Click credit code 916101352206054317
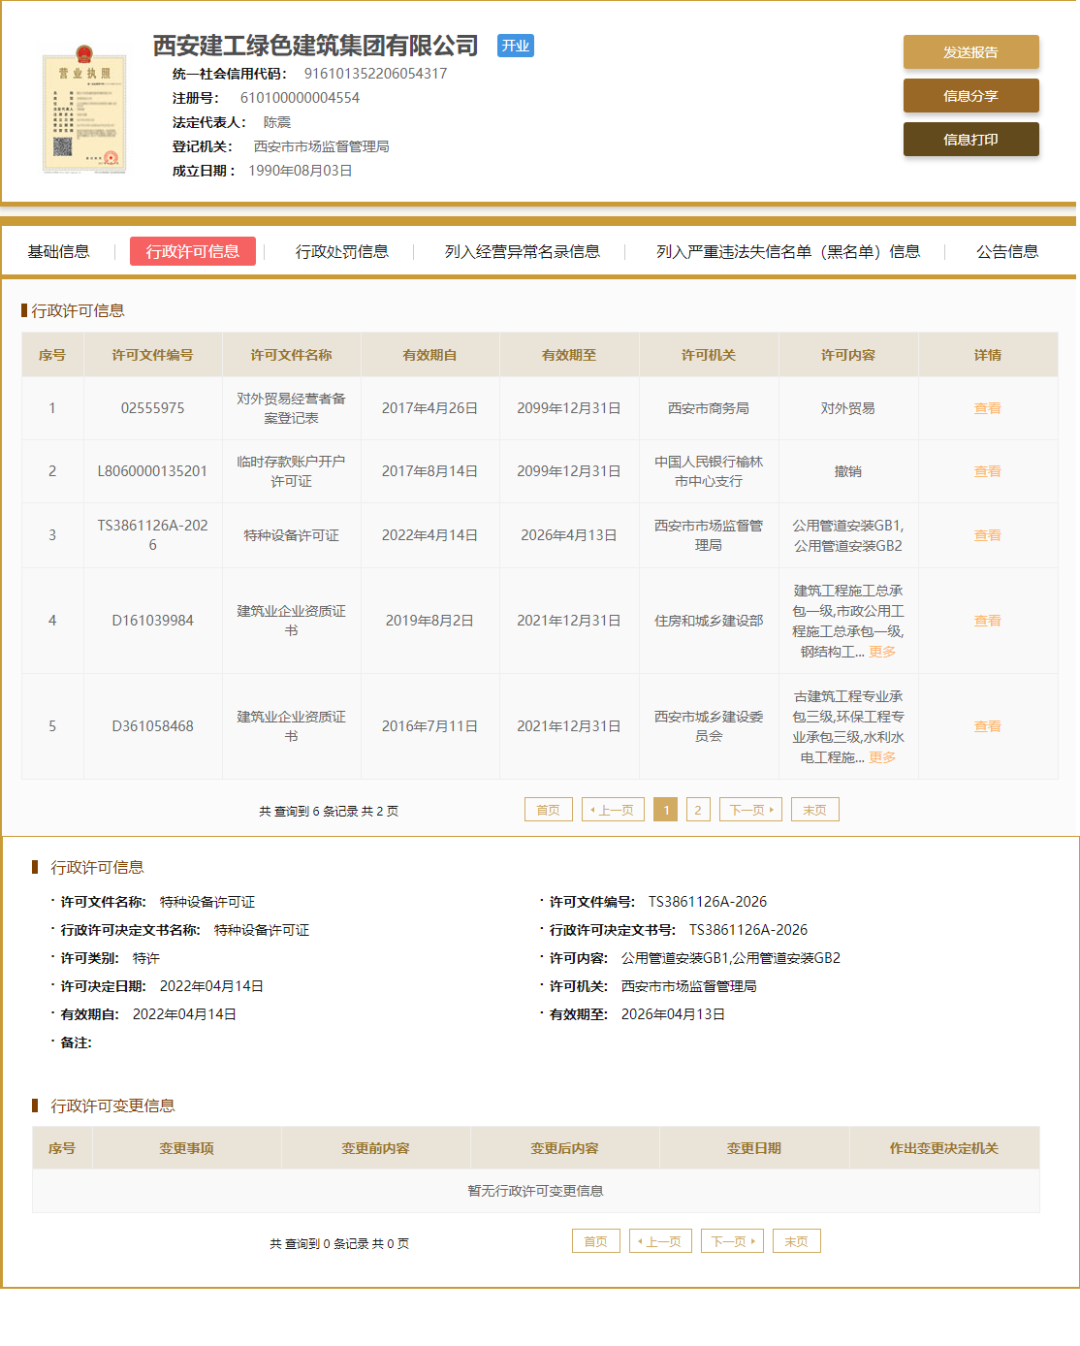The width and height of the screenshot is (1080, 1346). click(x=375, y=73)
